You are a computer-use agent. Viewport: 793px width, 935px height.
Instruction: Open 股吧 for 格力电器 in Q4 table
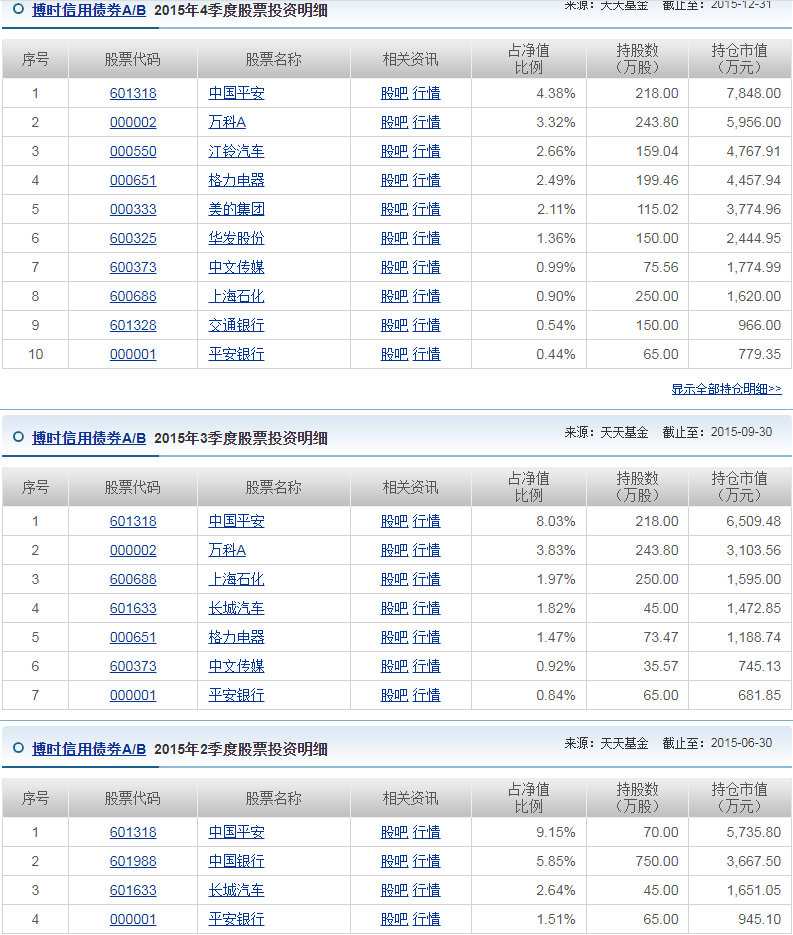[x=394, y=180]
